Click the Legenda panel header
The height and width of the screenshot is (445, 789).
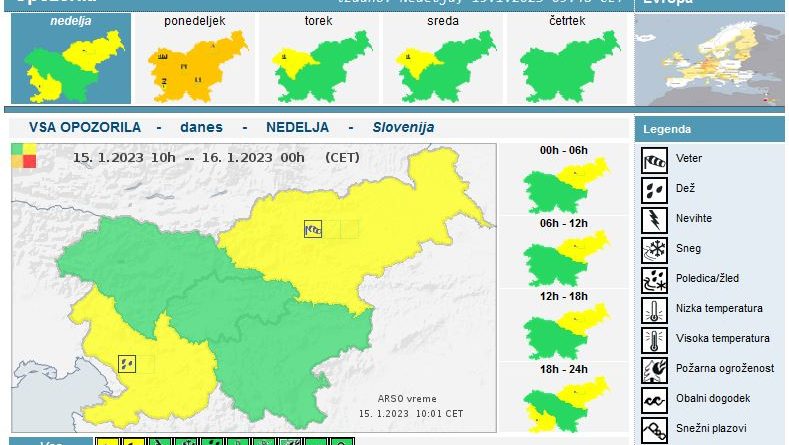coord(709,129)
